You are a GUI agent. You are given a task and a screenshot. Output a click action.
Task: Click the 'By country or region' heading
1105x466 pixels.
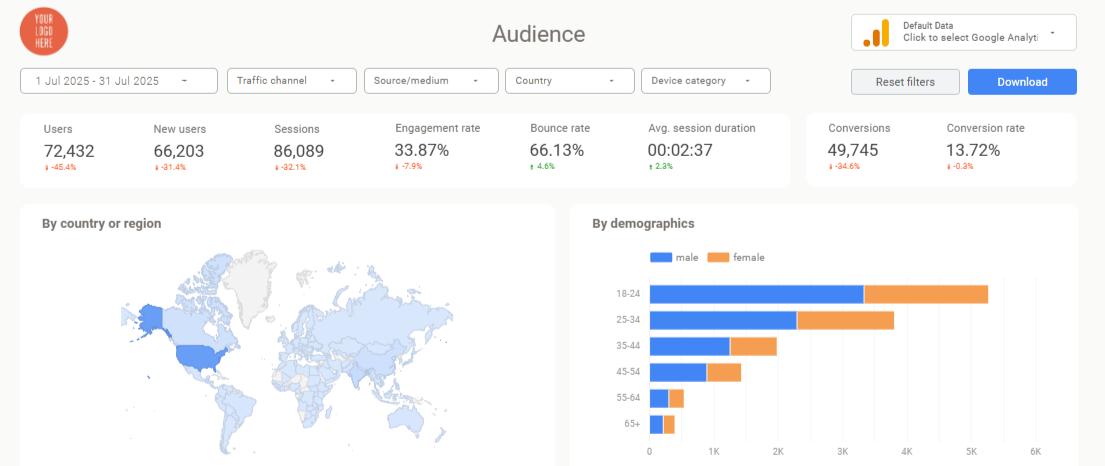point(101,223)
